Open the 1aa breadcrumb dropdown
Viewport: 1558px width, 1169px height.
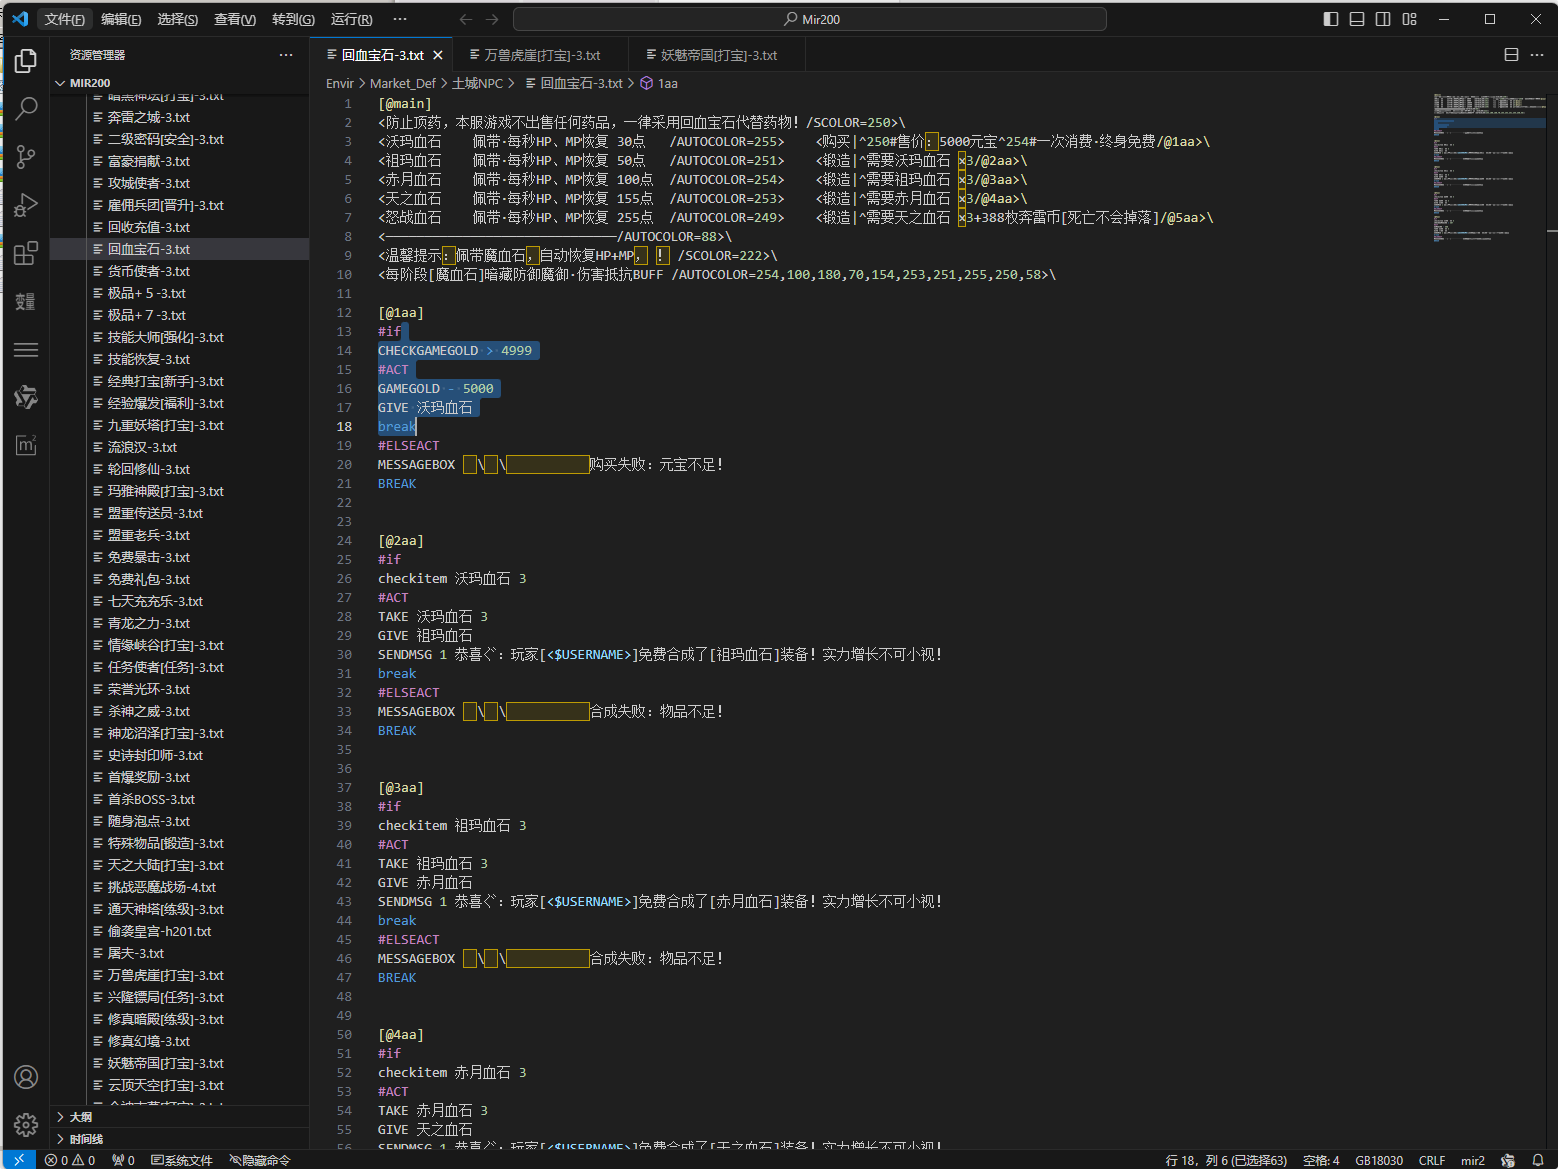666,83
